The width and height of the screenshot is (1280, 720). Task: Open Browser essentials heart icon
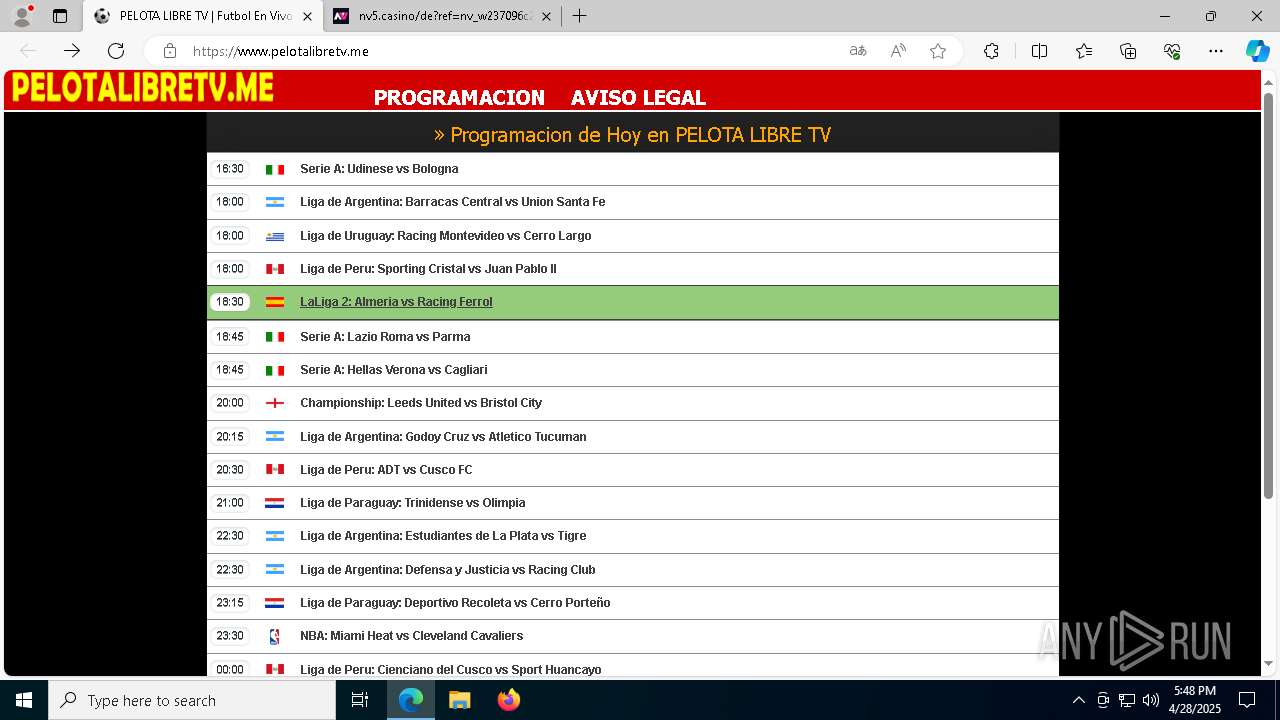(1172, 51)
